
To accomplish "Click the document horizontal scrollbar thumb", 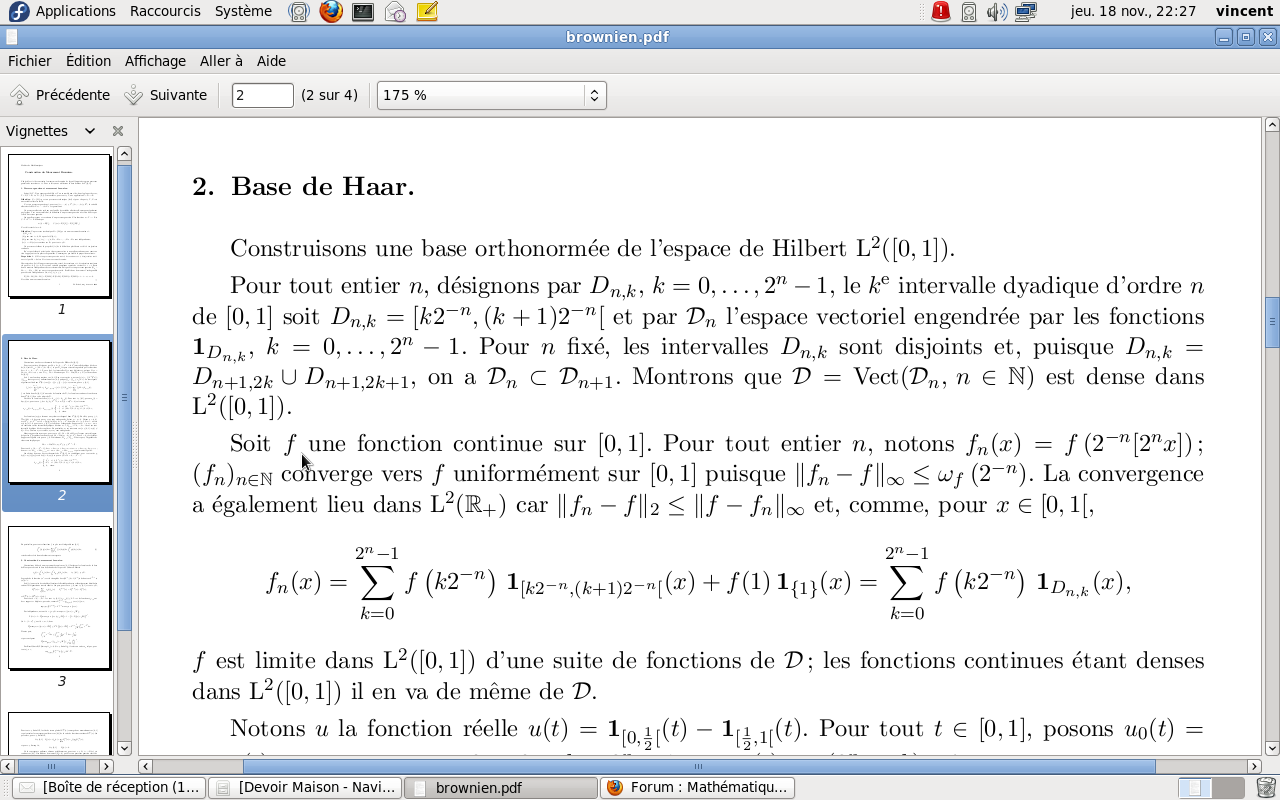I will tap(699, 766).
